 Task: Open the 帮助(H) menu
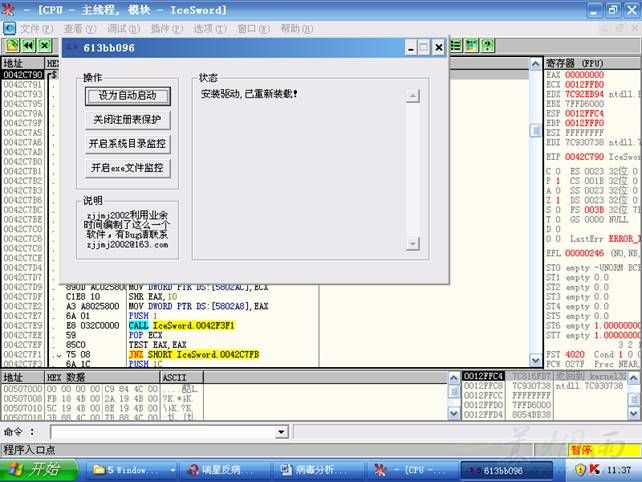297,29
